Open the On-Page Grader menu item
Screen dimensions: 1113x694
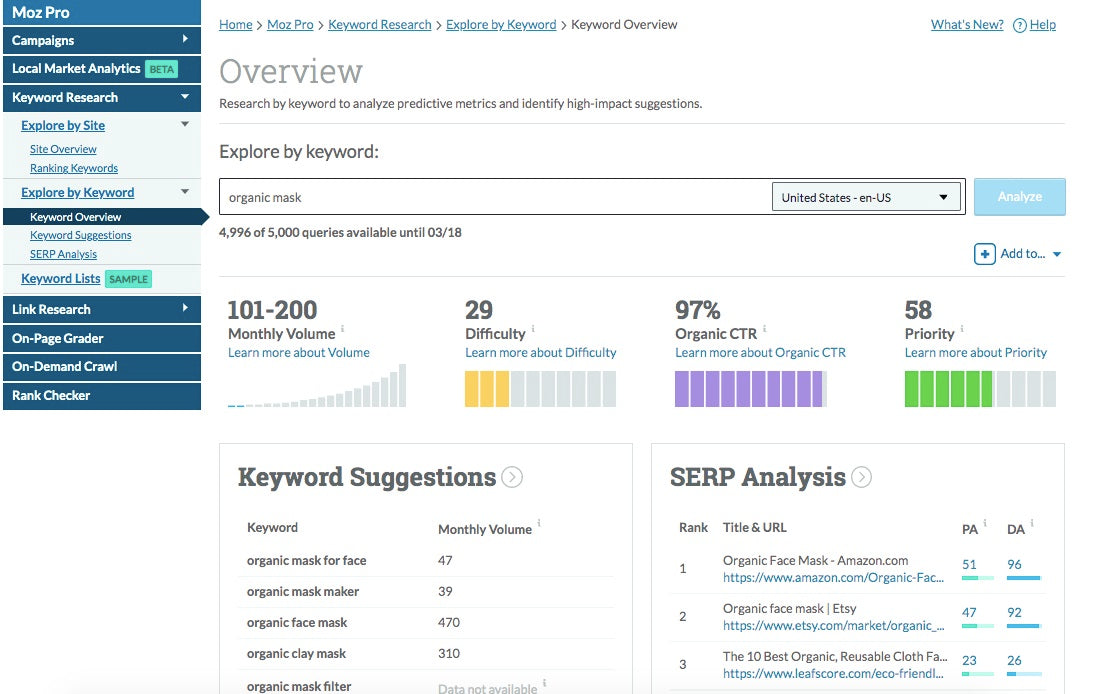102,338
